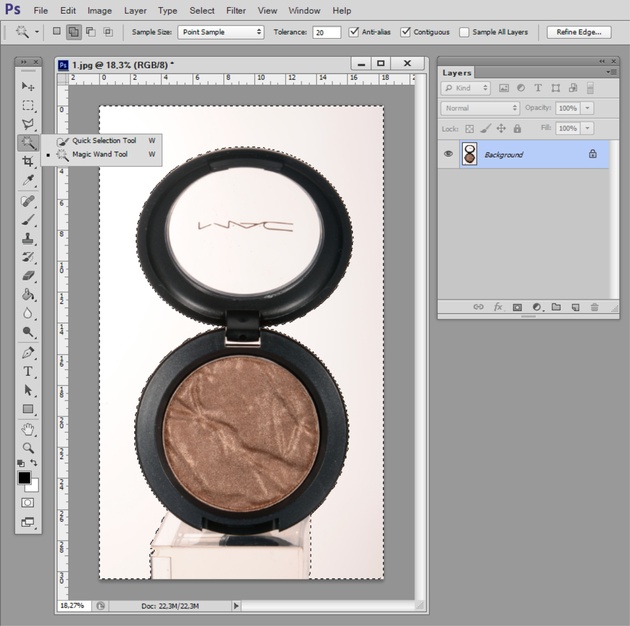This screenshot has height=626, width=630.
Task: Open the Image menu
Action: [x=100, y=10]
